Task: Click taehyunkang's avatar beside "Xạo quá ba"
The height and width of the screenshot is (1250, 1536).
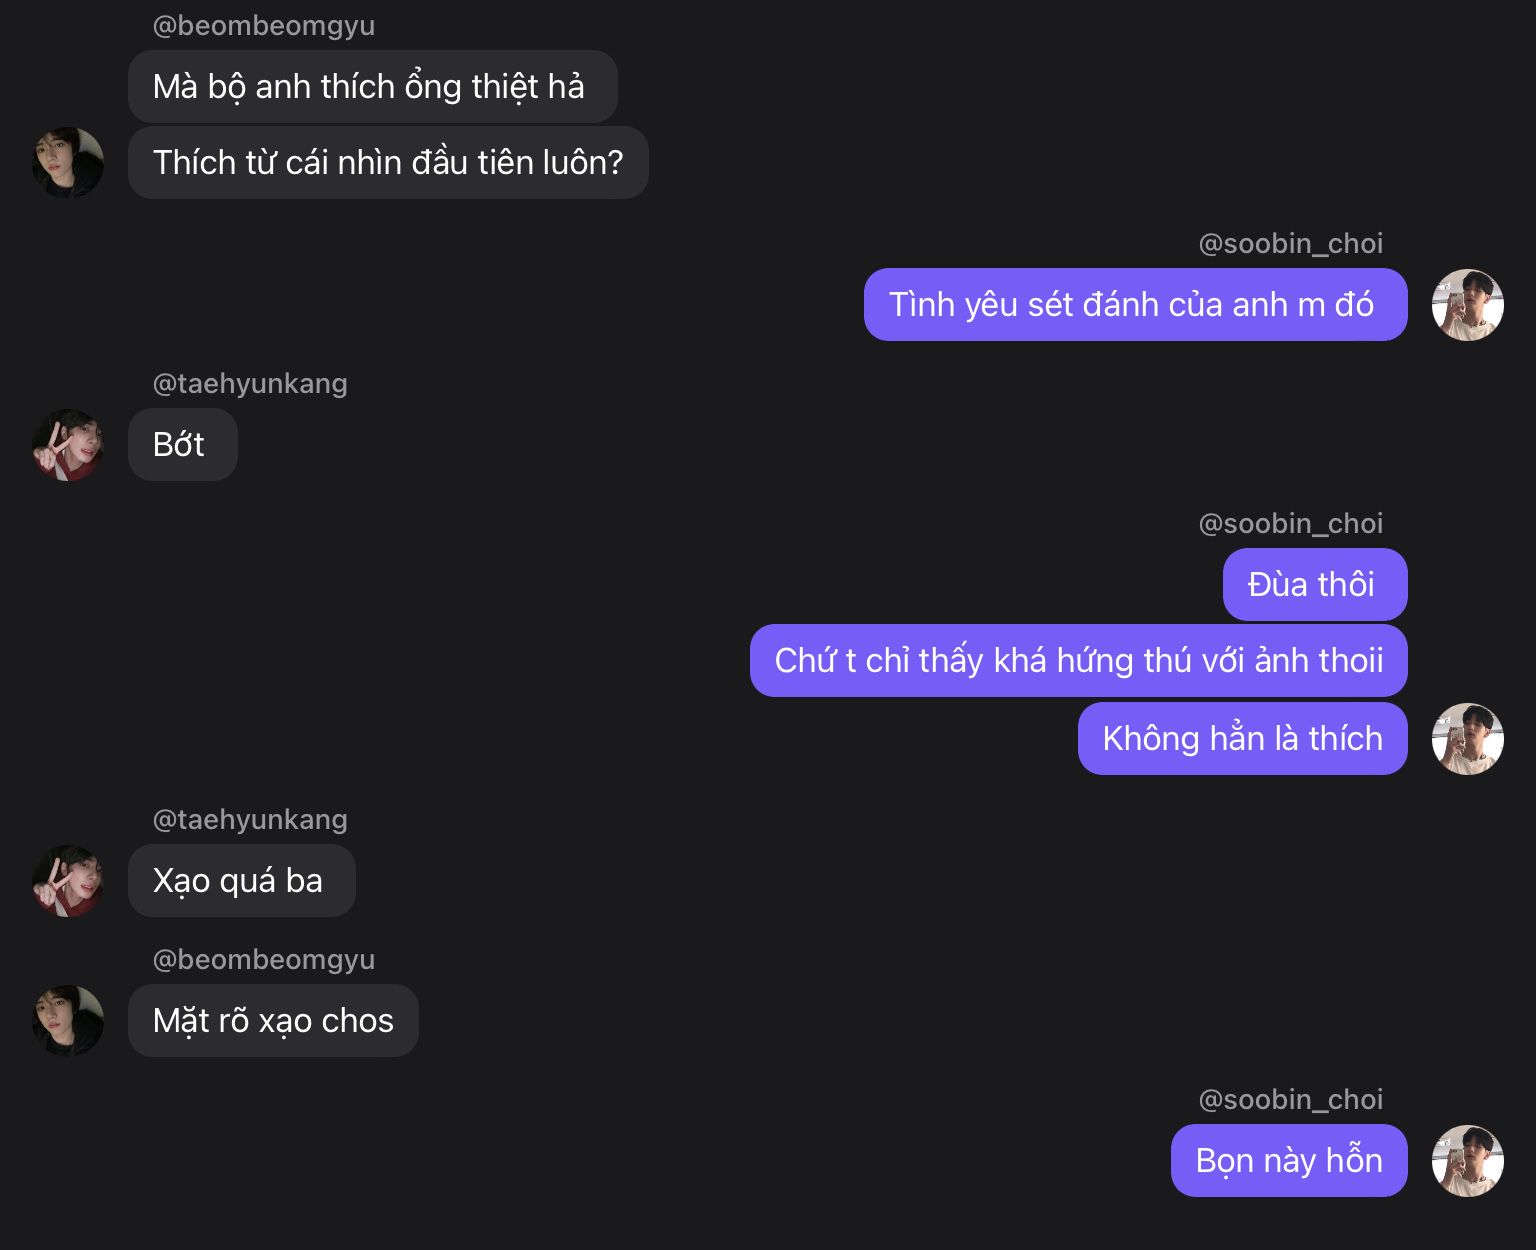Action: coord(68,880)
